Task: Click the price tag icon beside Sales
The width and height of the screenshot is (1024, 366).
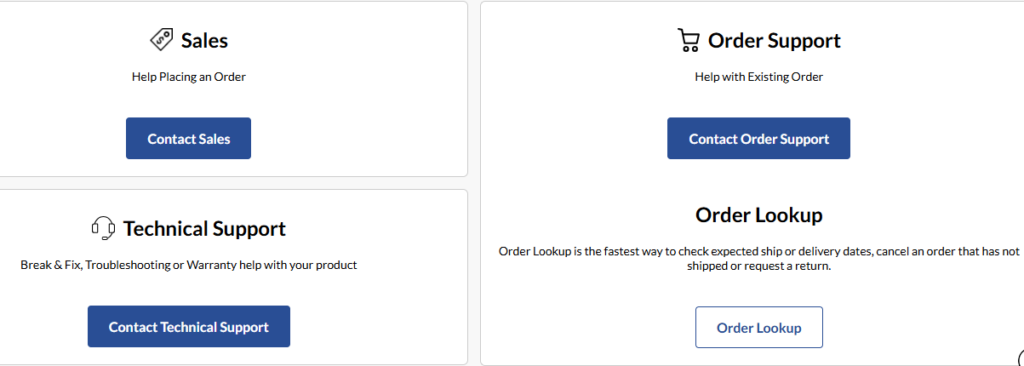Action: (161, 39)
